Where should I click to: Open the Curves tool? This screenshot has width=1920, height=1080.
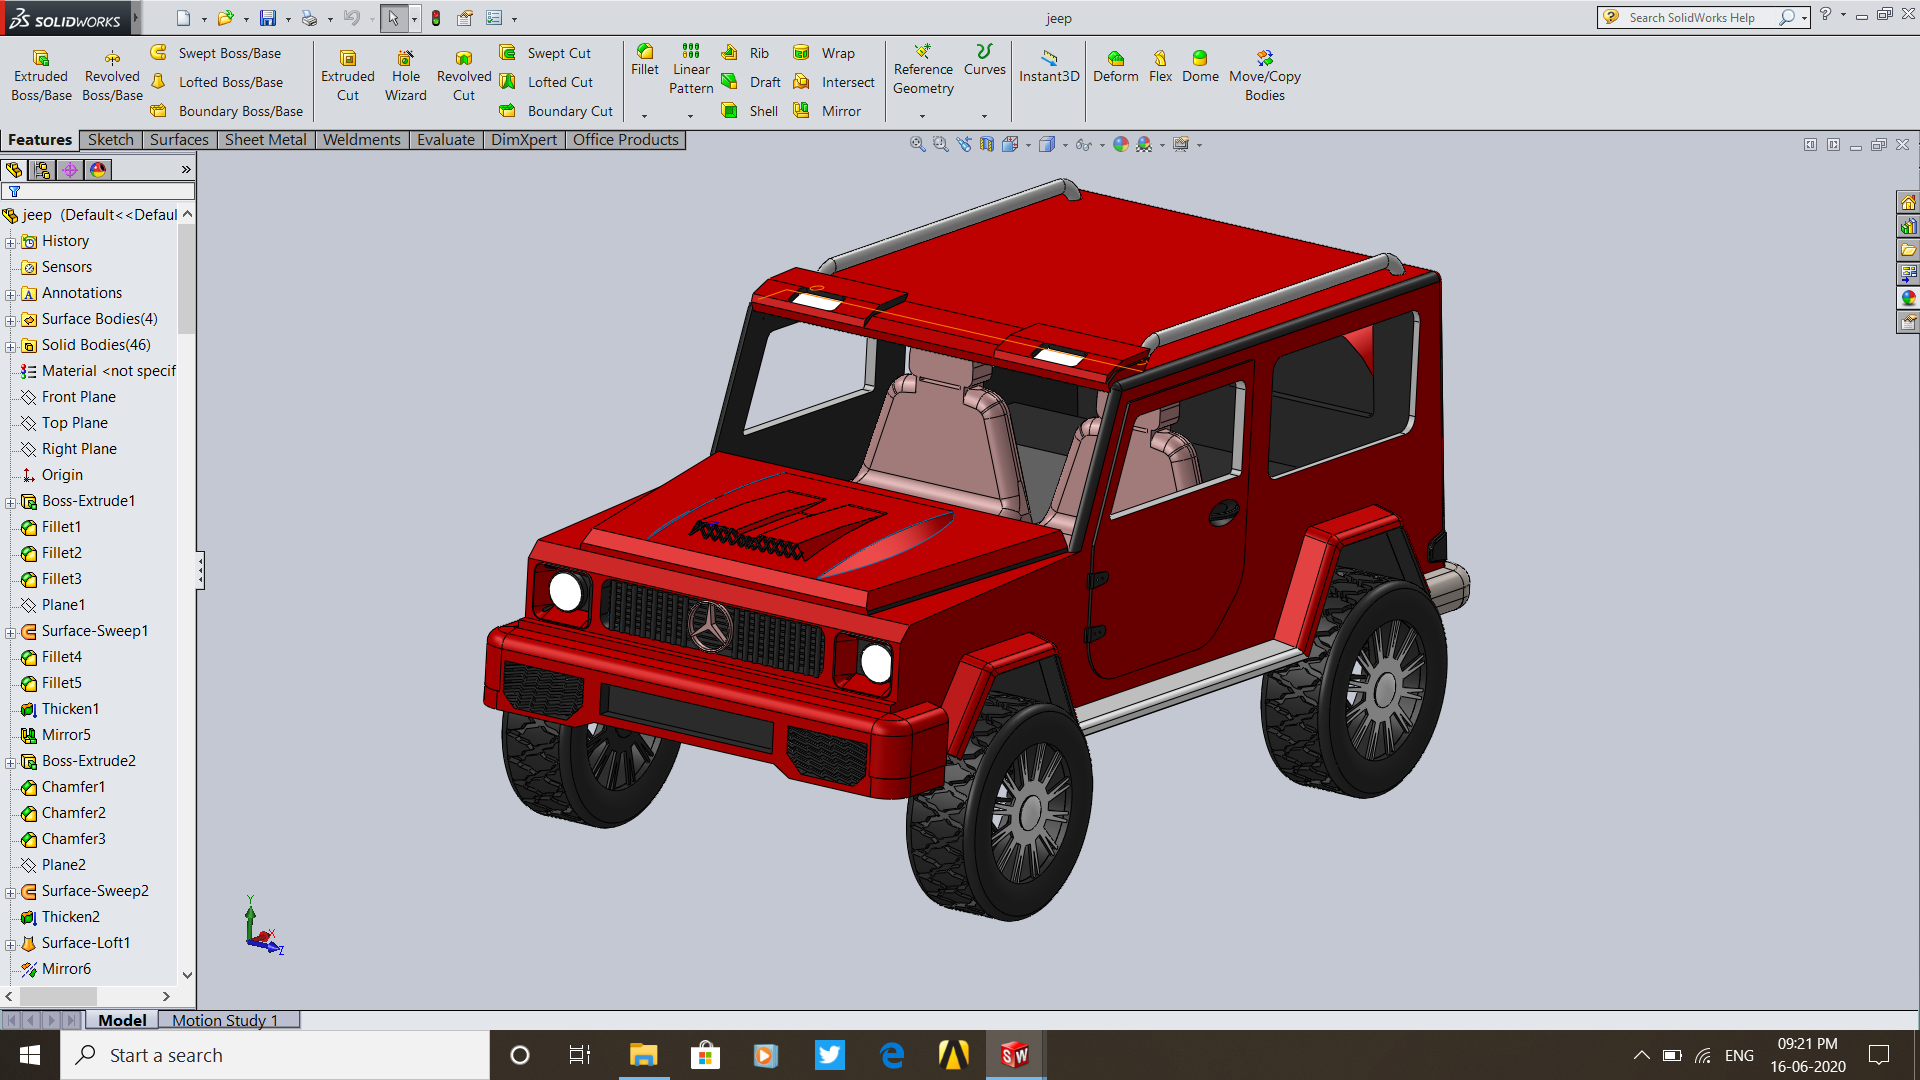[985, 60]
